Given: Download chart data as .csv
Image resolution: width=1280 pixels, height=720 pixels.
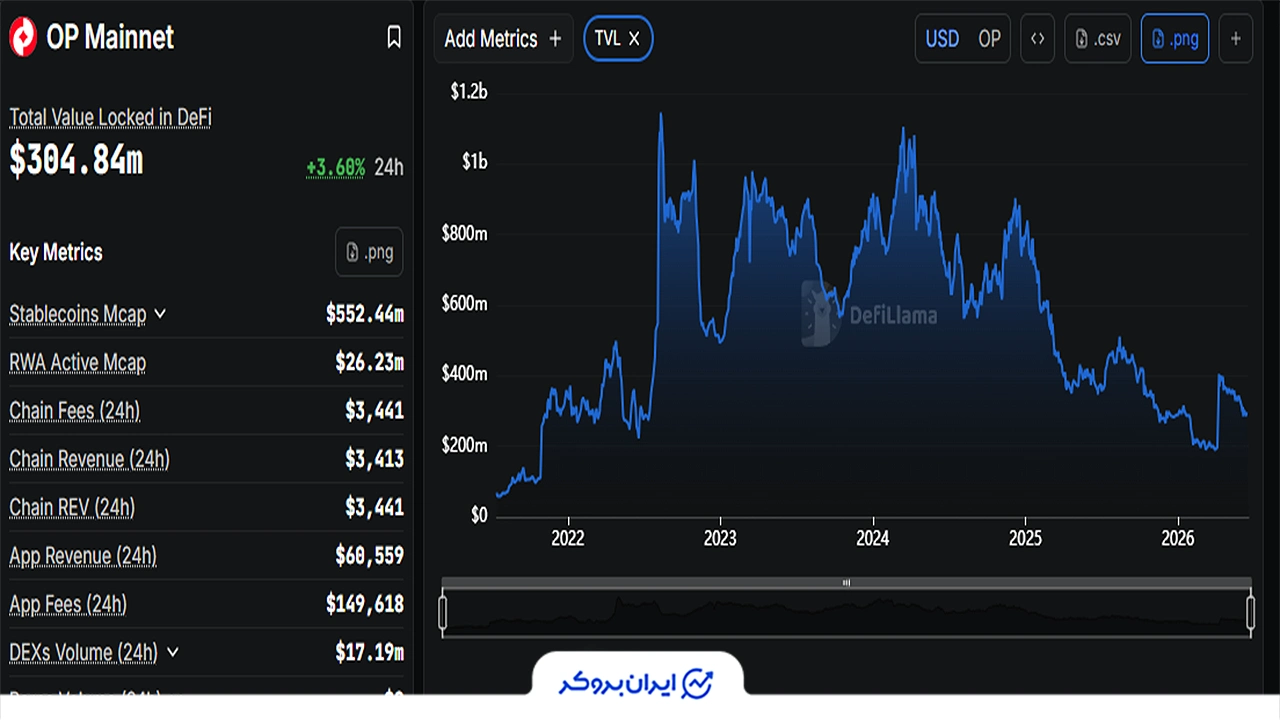Looking at the screenshot, I should click(x=1097, y=39).
